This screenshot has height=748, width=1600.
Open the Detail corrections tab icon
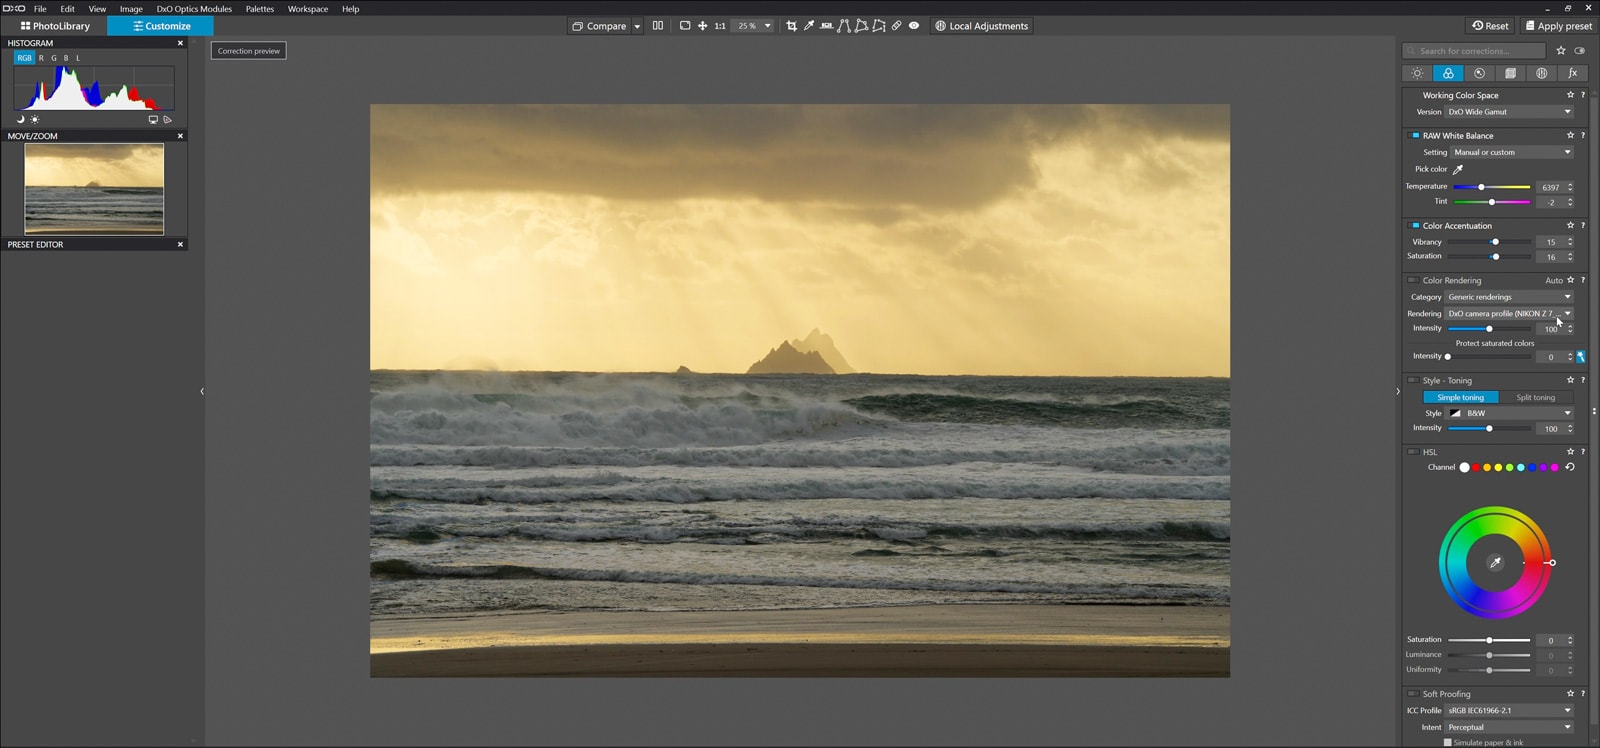pyautogui.click(x=1479, y=73)
